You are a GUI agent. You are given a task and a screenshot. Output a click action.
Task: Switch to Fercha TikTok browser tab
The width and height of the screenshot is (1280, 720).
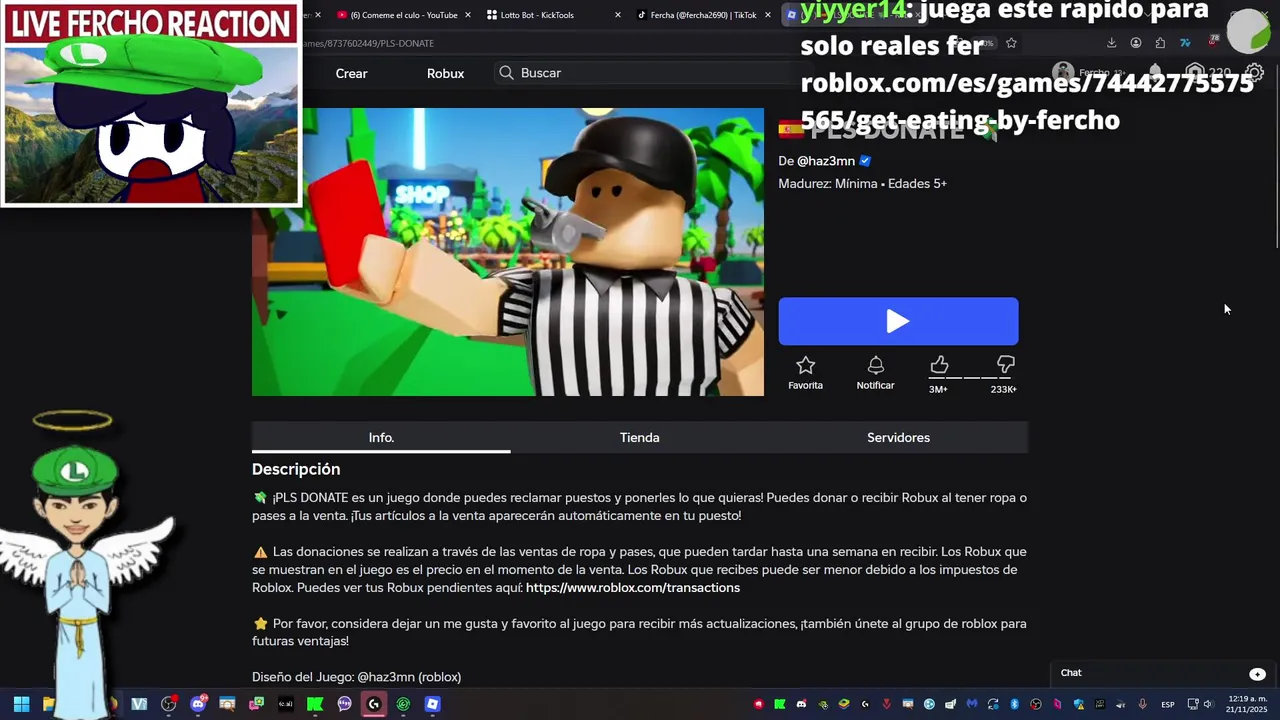pos(703,15)
